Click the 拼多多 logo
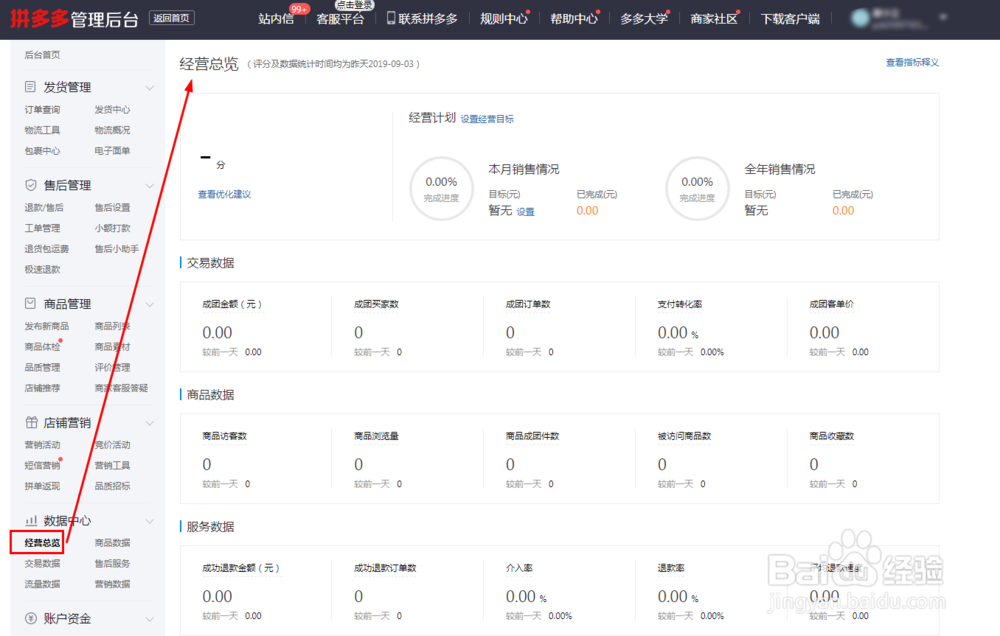 click(40, 18)
